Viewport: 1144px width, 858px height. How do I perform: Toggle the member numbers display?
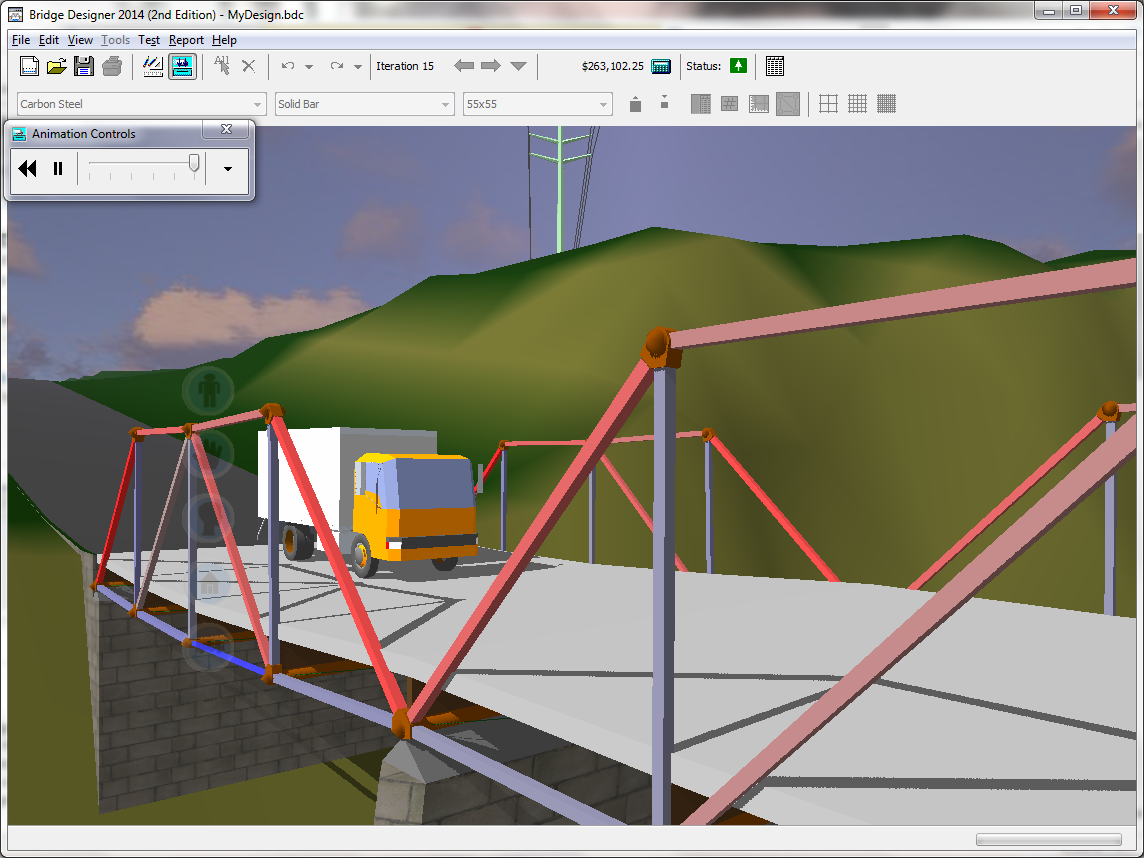pos(730,104)
